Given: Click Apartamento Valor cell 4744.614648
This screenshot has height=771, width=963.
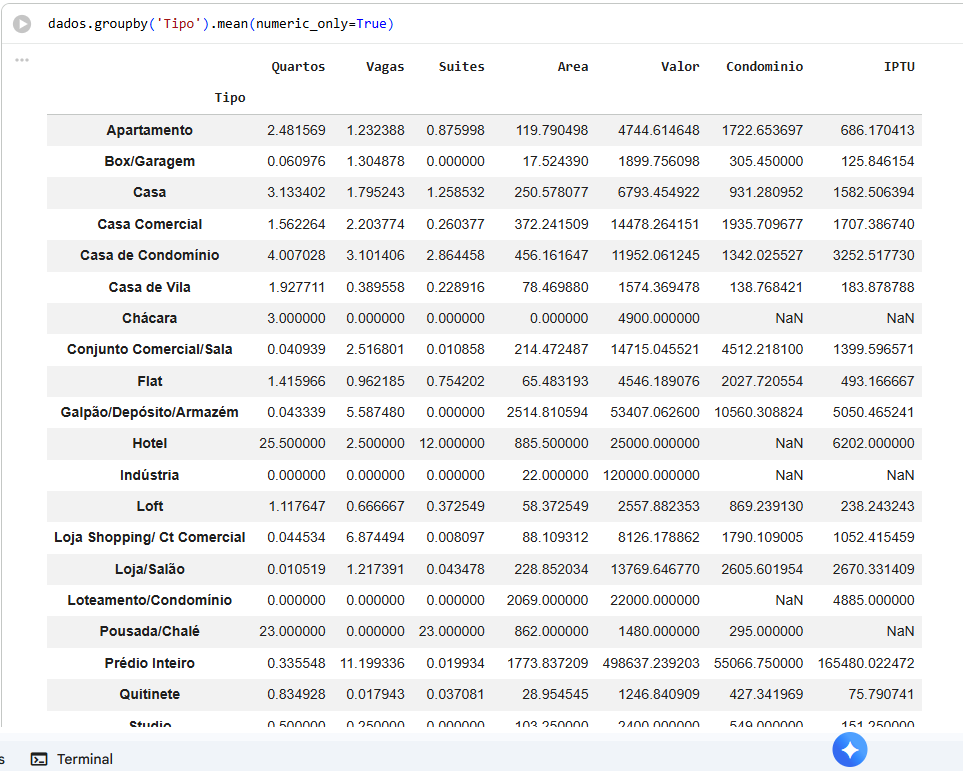Looking at the screenshot, I should click(658, 130).
